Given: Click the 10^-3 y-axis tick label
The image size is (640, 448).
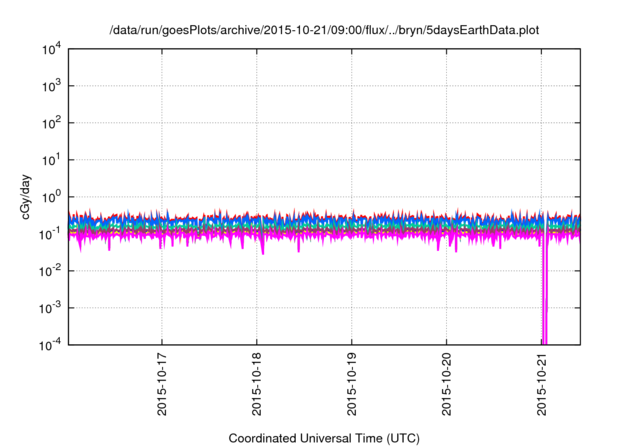Looking at the screenshot, I should [x=50, y=308].
